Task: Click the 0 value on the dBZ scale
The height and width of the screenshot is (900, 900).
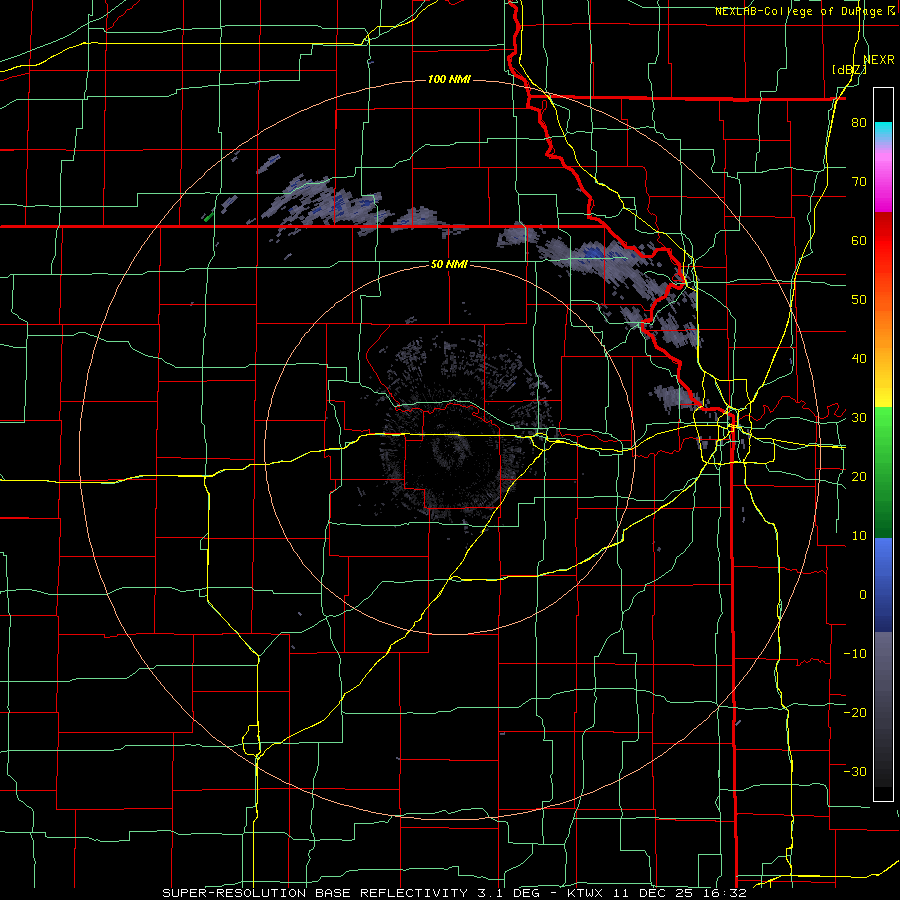Action: [863, 595]
